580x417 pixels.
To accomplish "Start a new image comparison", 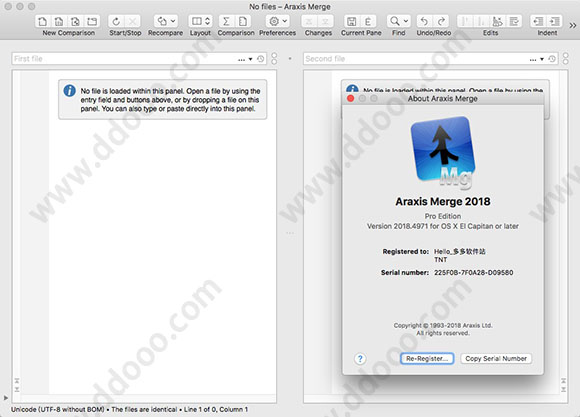I will click(x=75, y=21).
